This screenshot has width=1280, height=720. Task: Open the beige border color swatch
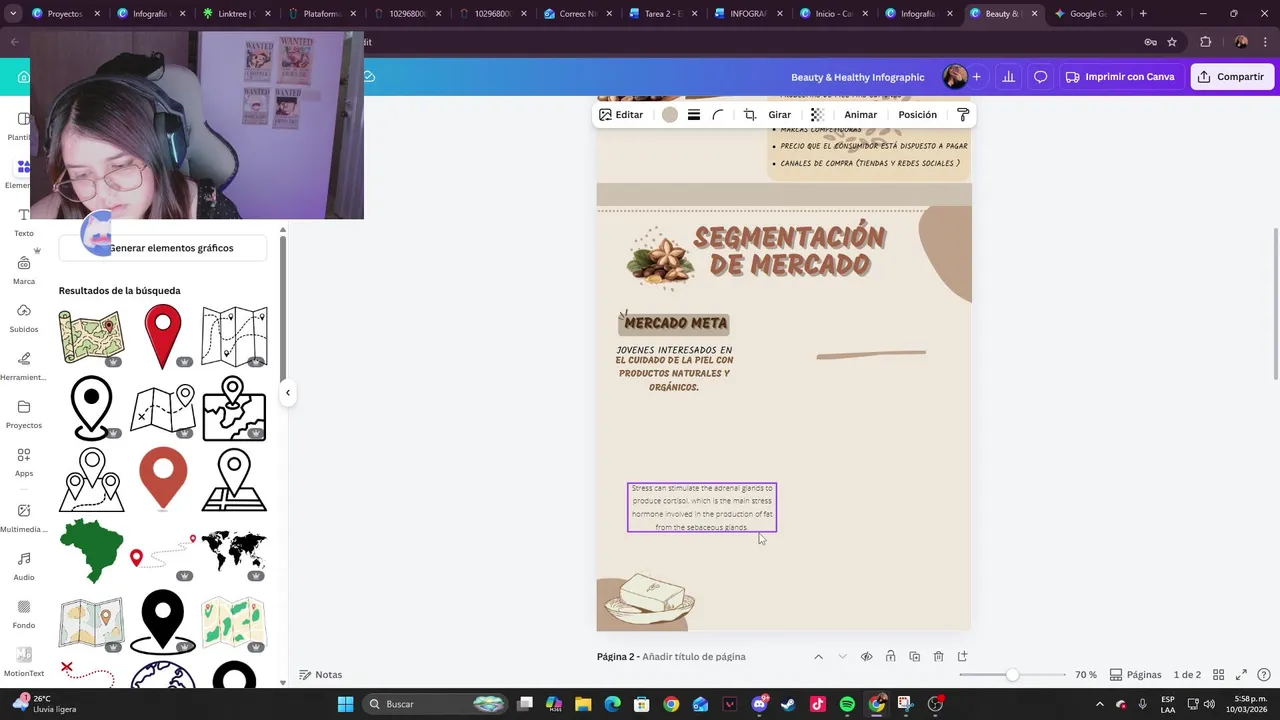click(x=670, y=115)
